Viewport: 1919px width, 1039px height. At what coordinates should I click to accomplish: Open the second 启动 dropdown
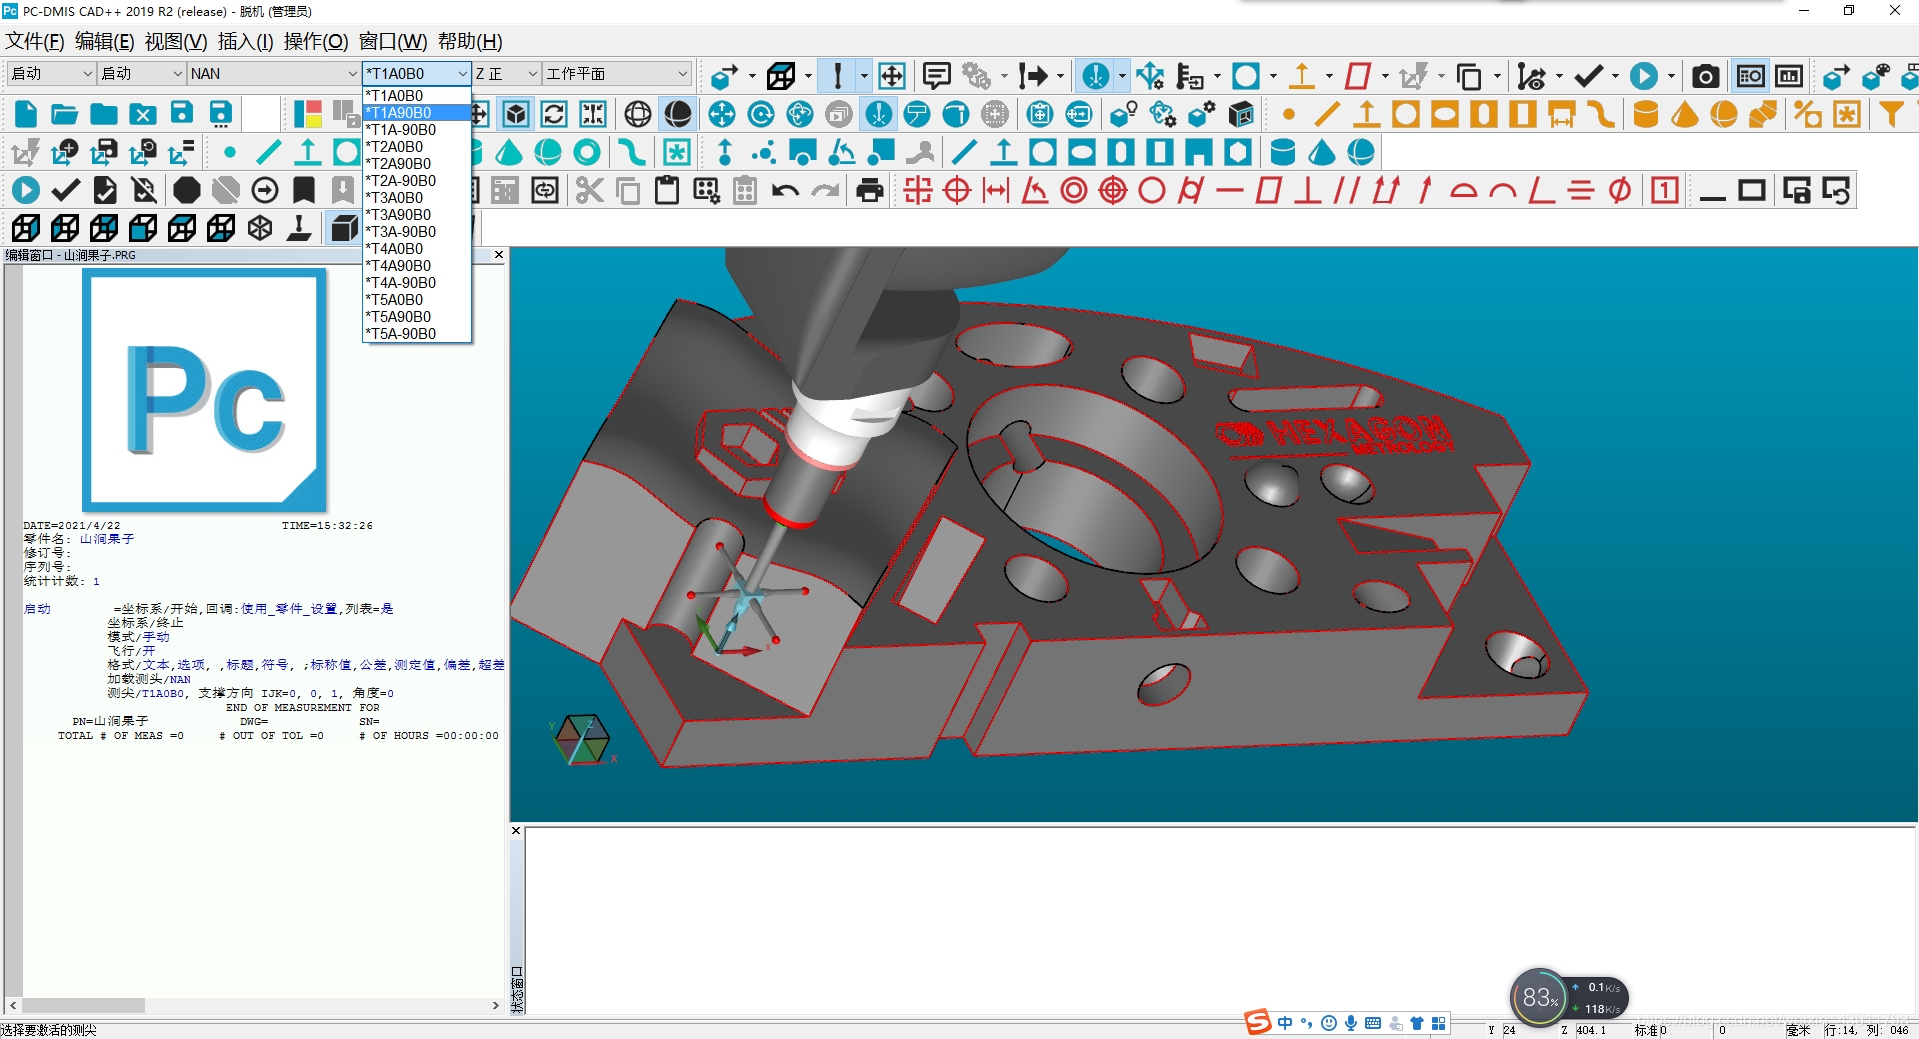[x=141, y=73]
